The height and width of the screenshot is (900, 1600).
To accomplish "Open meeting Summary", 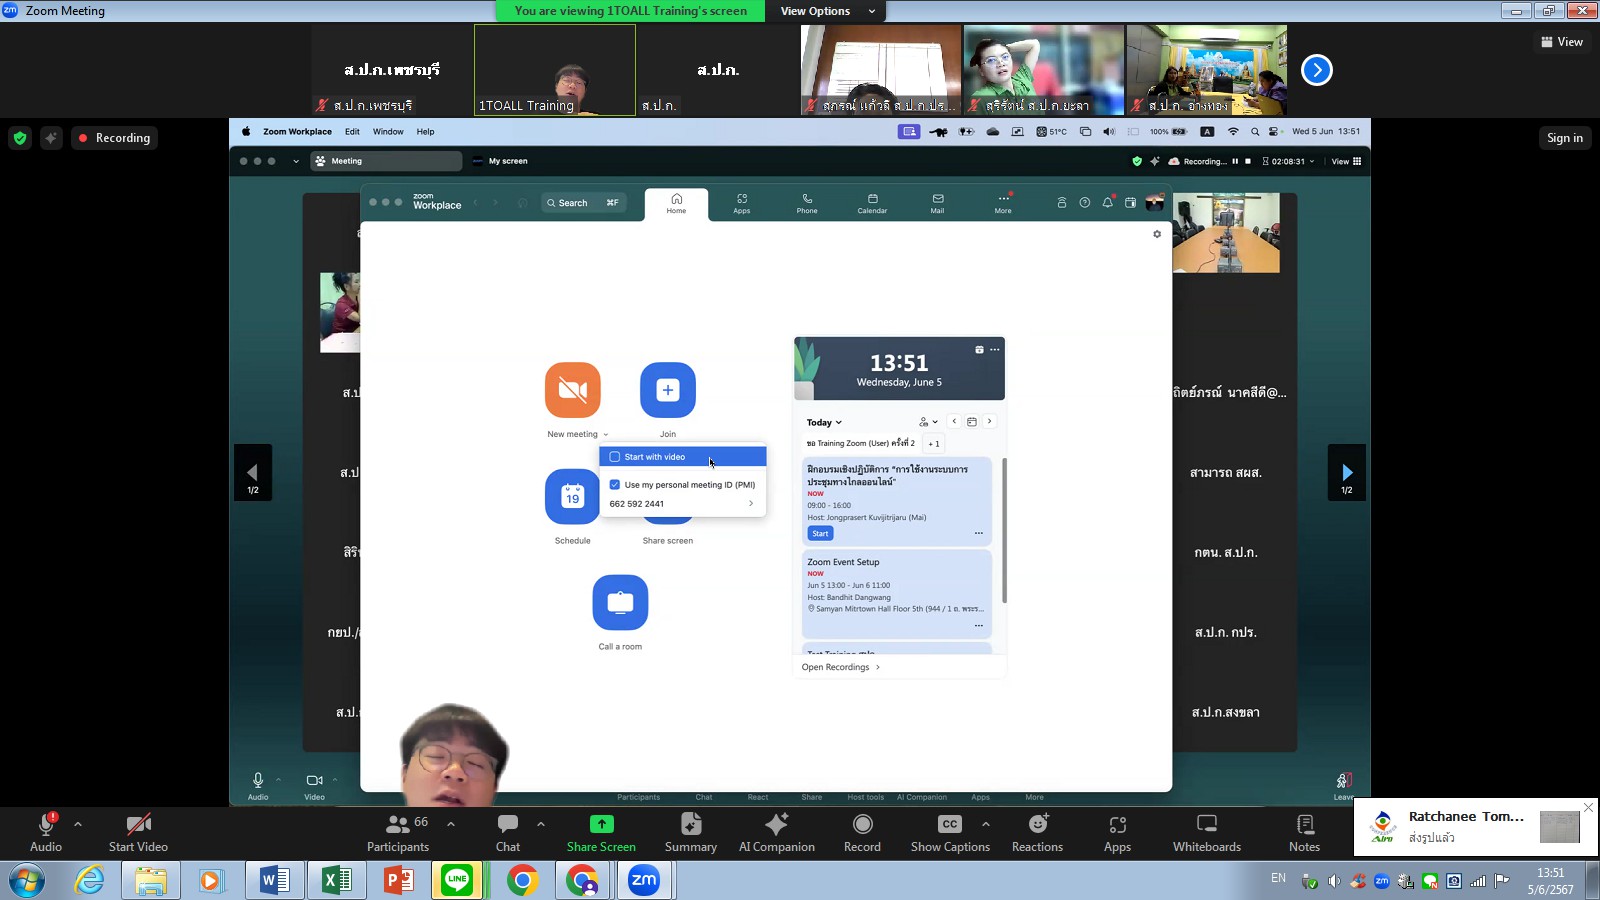I will pos(691,832).
